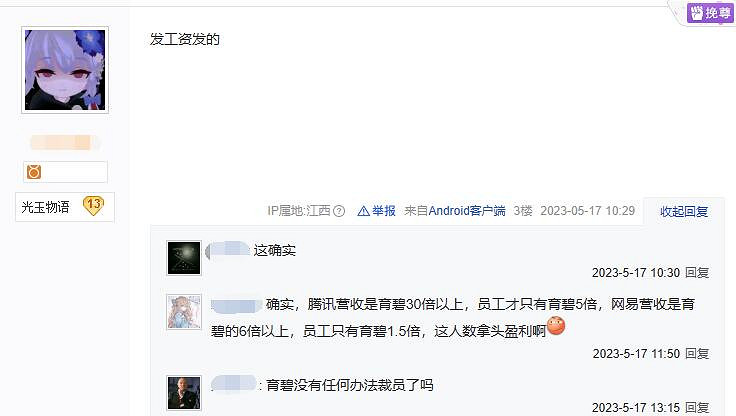Screen dimensions: 736x416
Task: Open the Android客户端 link
Action: 467,211
